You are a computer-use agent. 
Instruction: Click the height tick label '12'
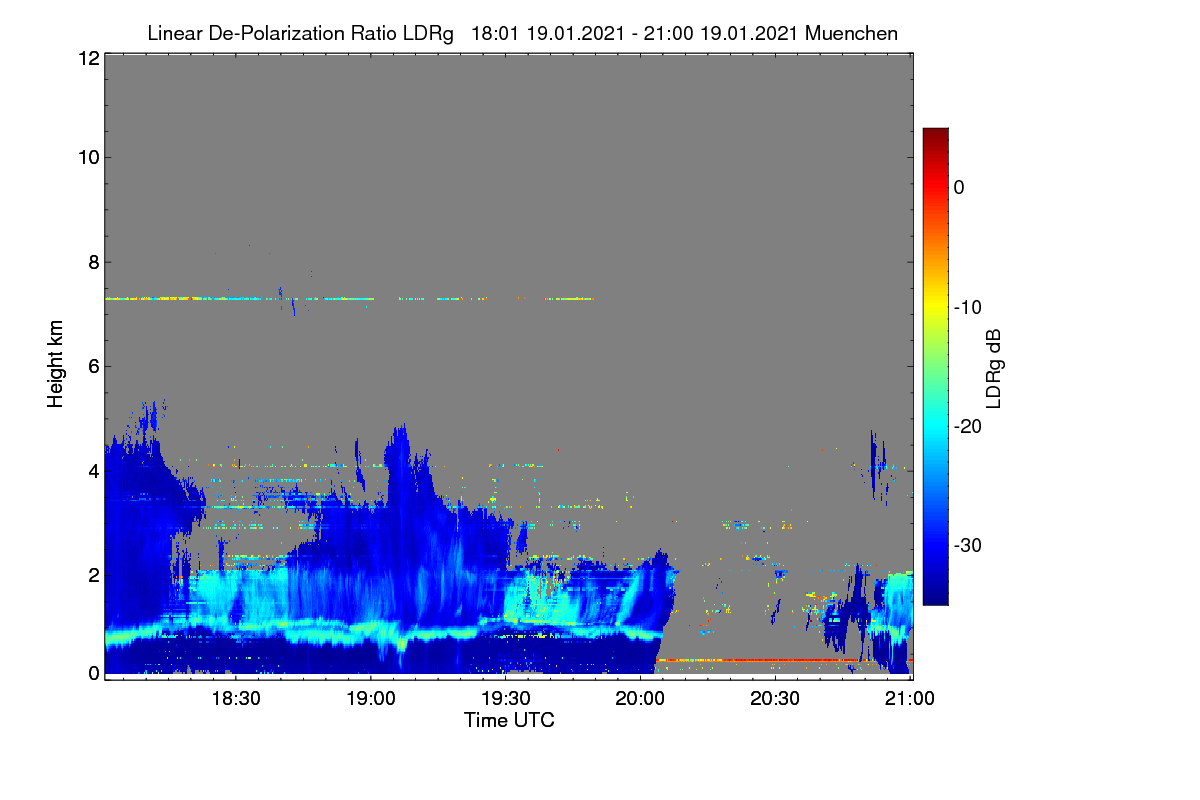88,58
